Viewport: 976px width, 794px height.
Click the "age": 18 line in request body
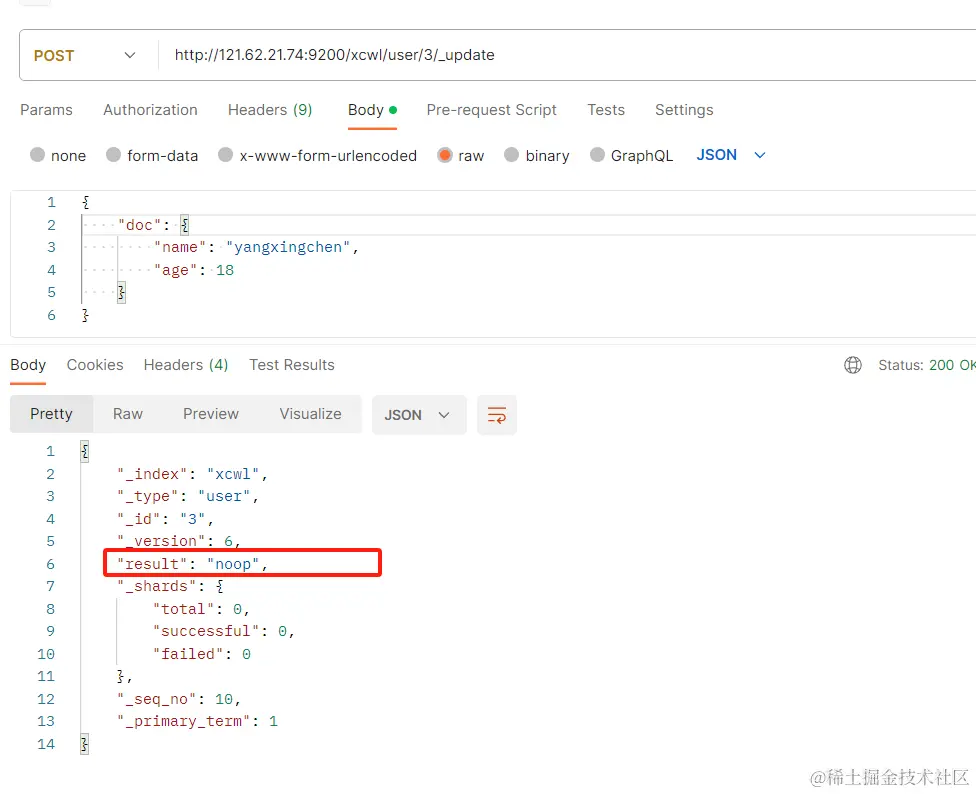pyautogui.click(x=194, y=270)
